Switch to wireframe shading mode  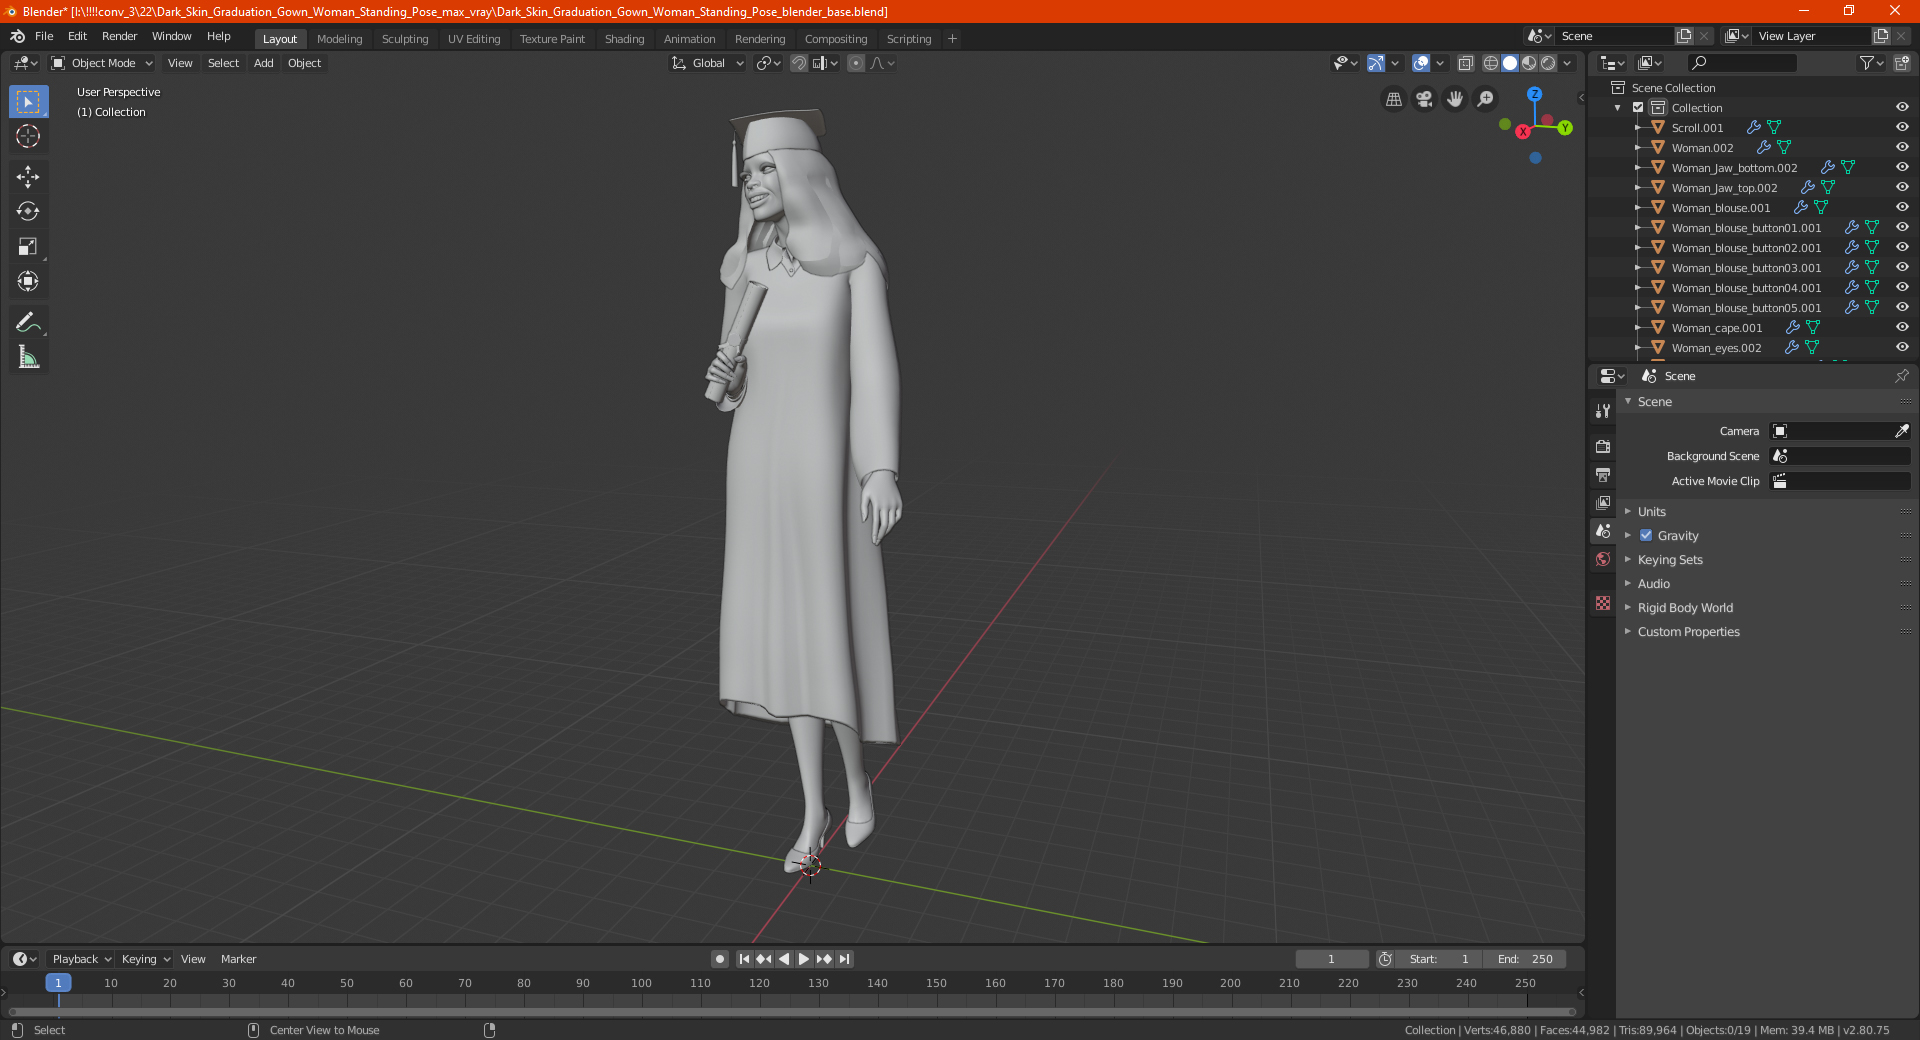point(1491,63)
